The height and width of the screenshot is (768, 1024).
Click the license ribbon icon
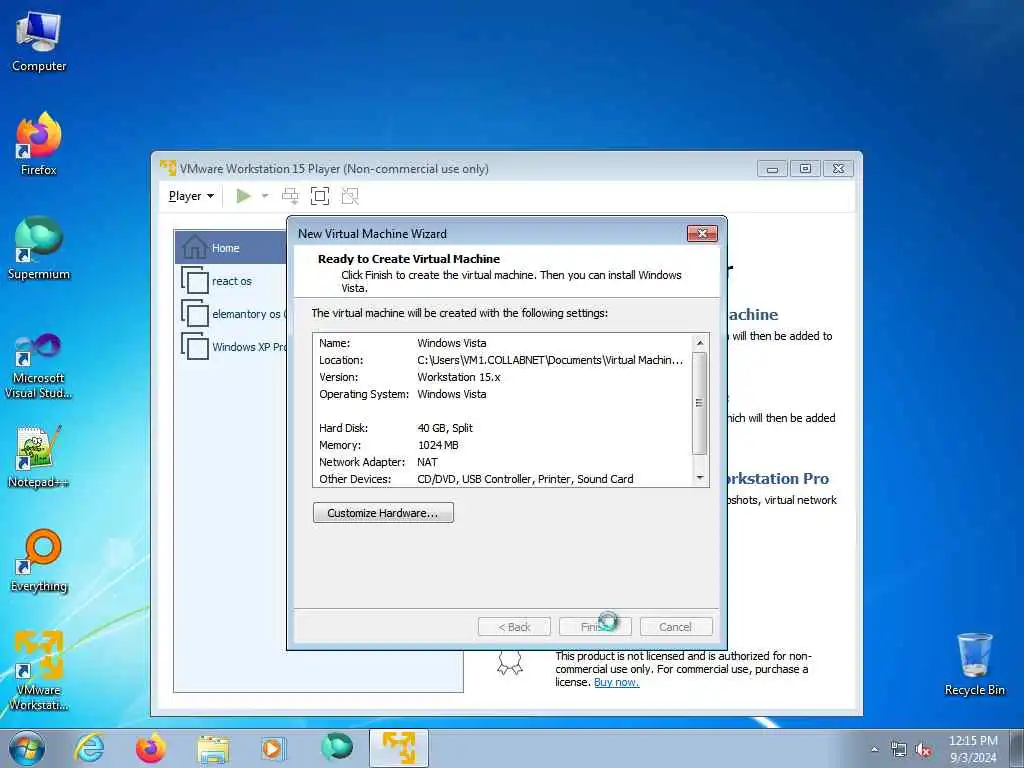510,662
